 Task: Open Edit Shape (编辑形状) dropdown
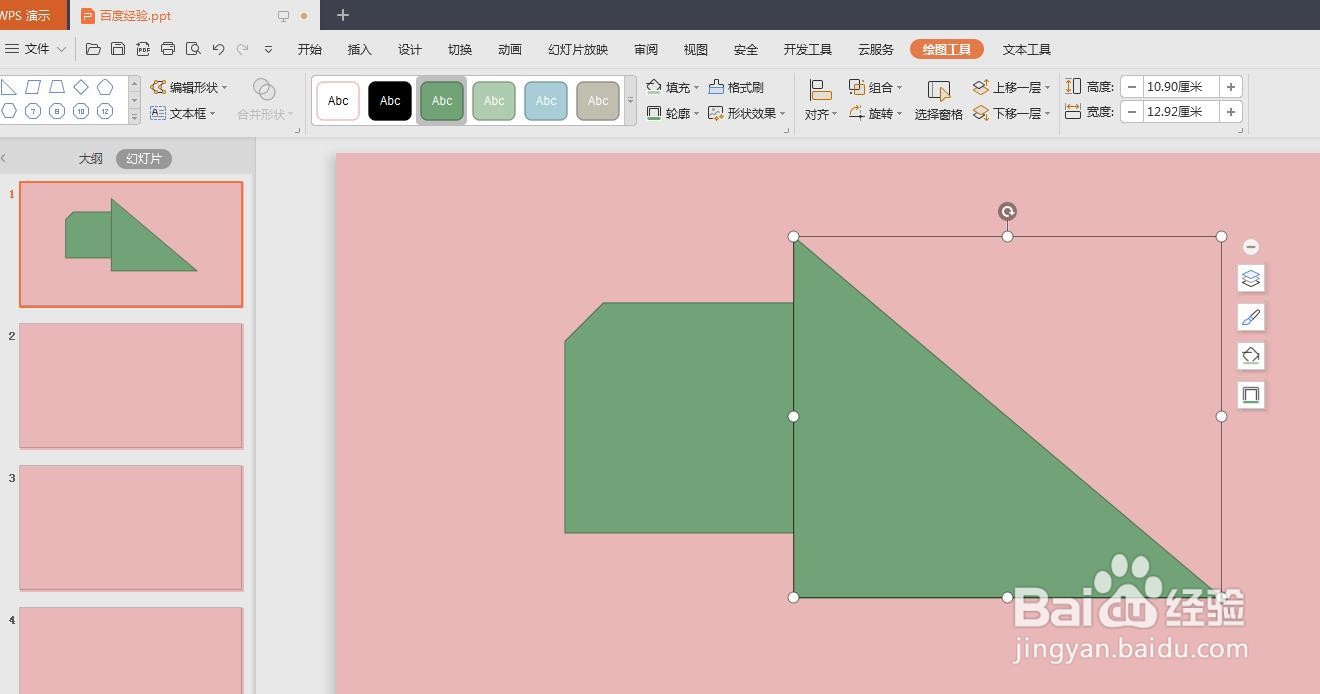click(189, 87)
